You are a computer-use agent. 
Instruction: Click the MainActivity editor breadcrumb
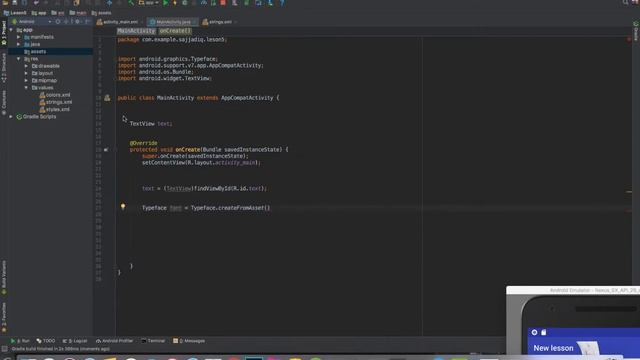(x=136, y=31)
